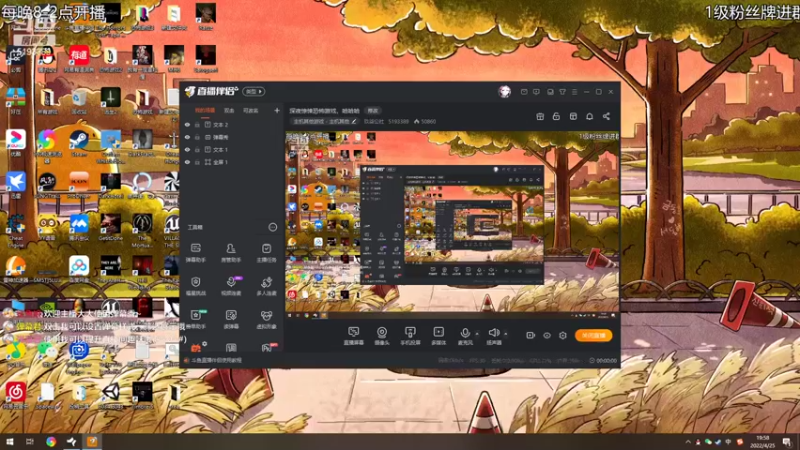Open the settings gear in bottom bar
This screenshot has height=450, width=800.
pos(563,335)
